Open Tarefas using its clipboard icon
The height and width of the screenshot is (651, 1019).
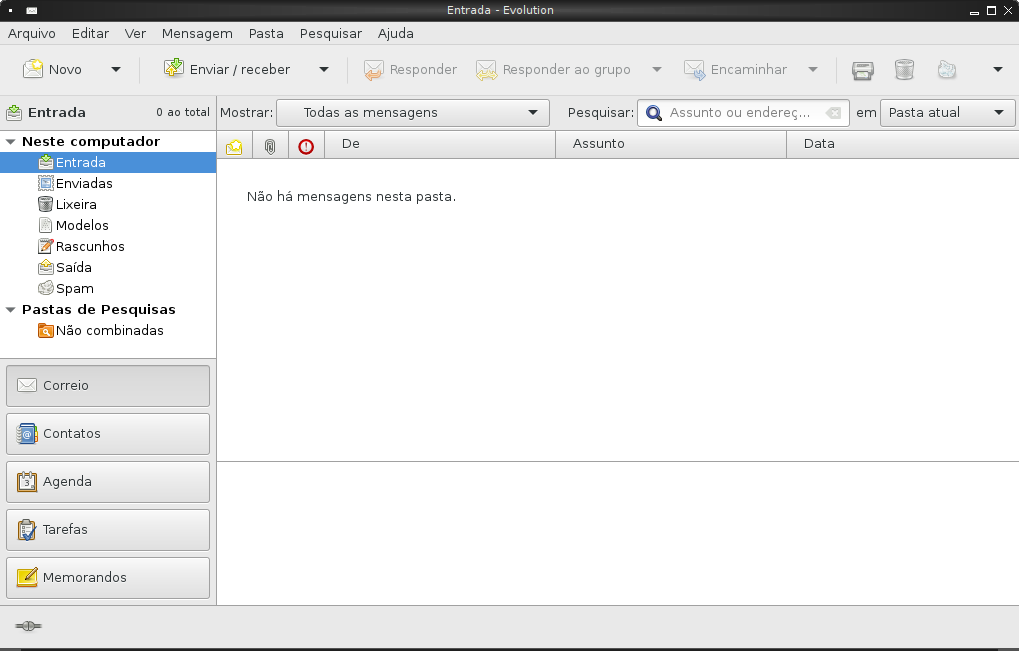tap(25, 529)
